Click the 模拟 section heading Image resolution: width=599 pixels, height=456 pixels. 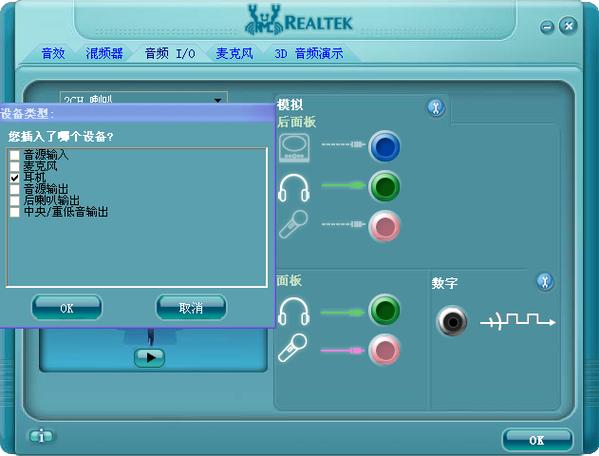pos(290,104)
